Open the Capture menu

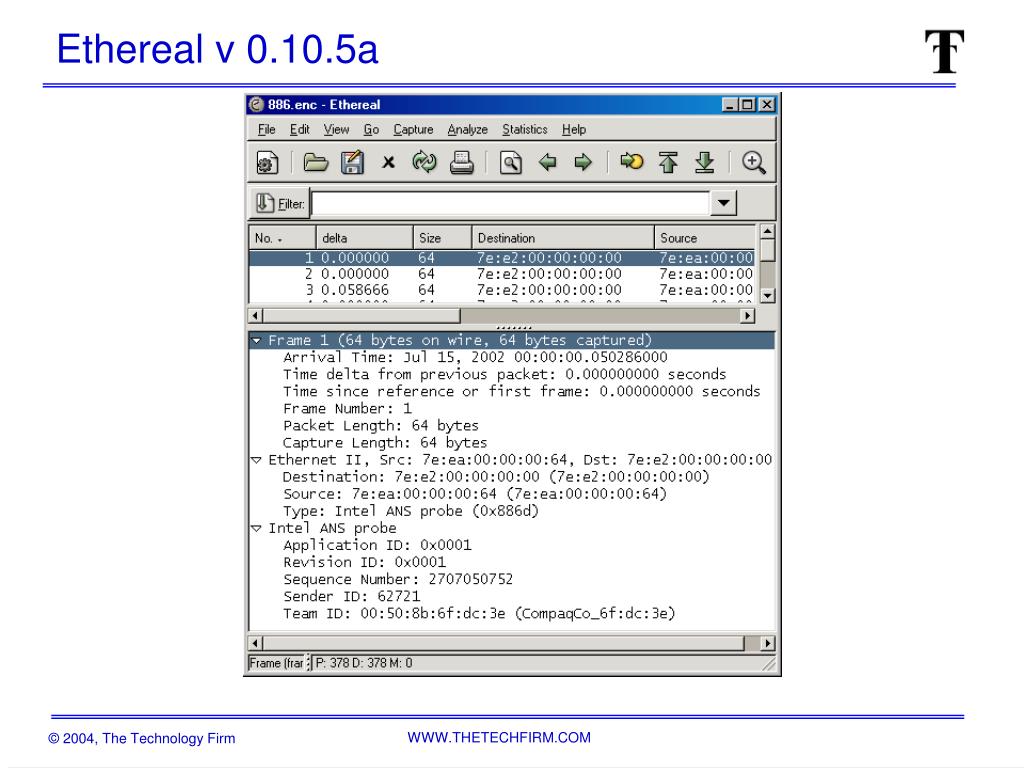(413, 129)
